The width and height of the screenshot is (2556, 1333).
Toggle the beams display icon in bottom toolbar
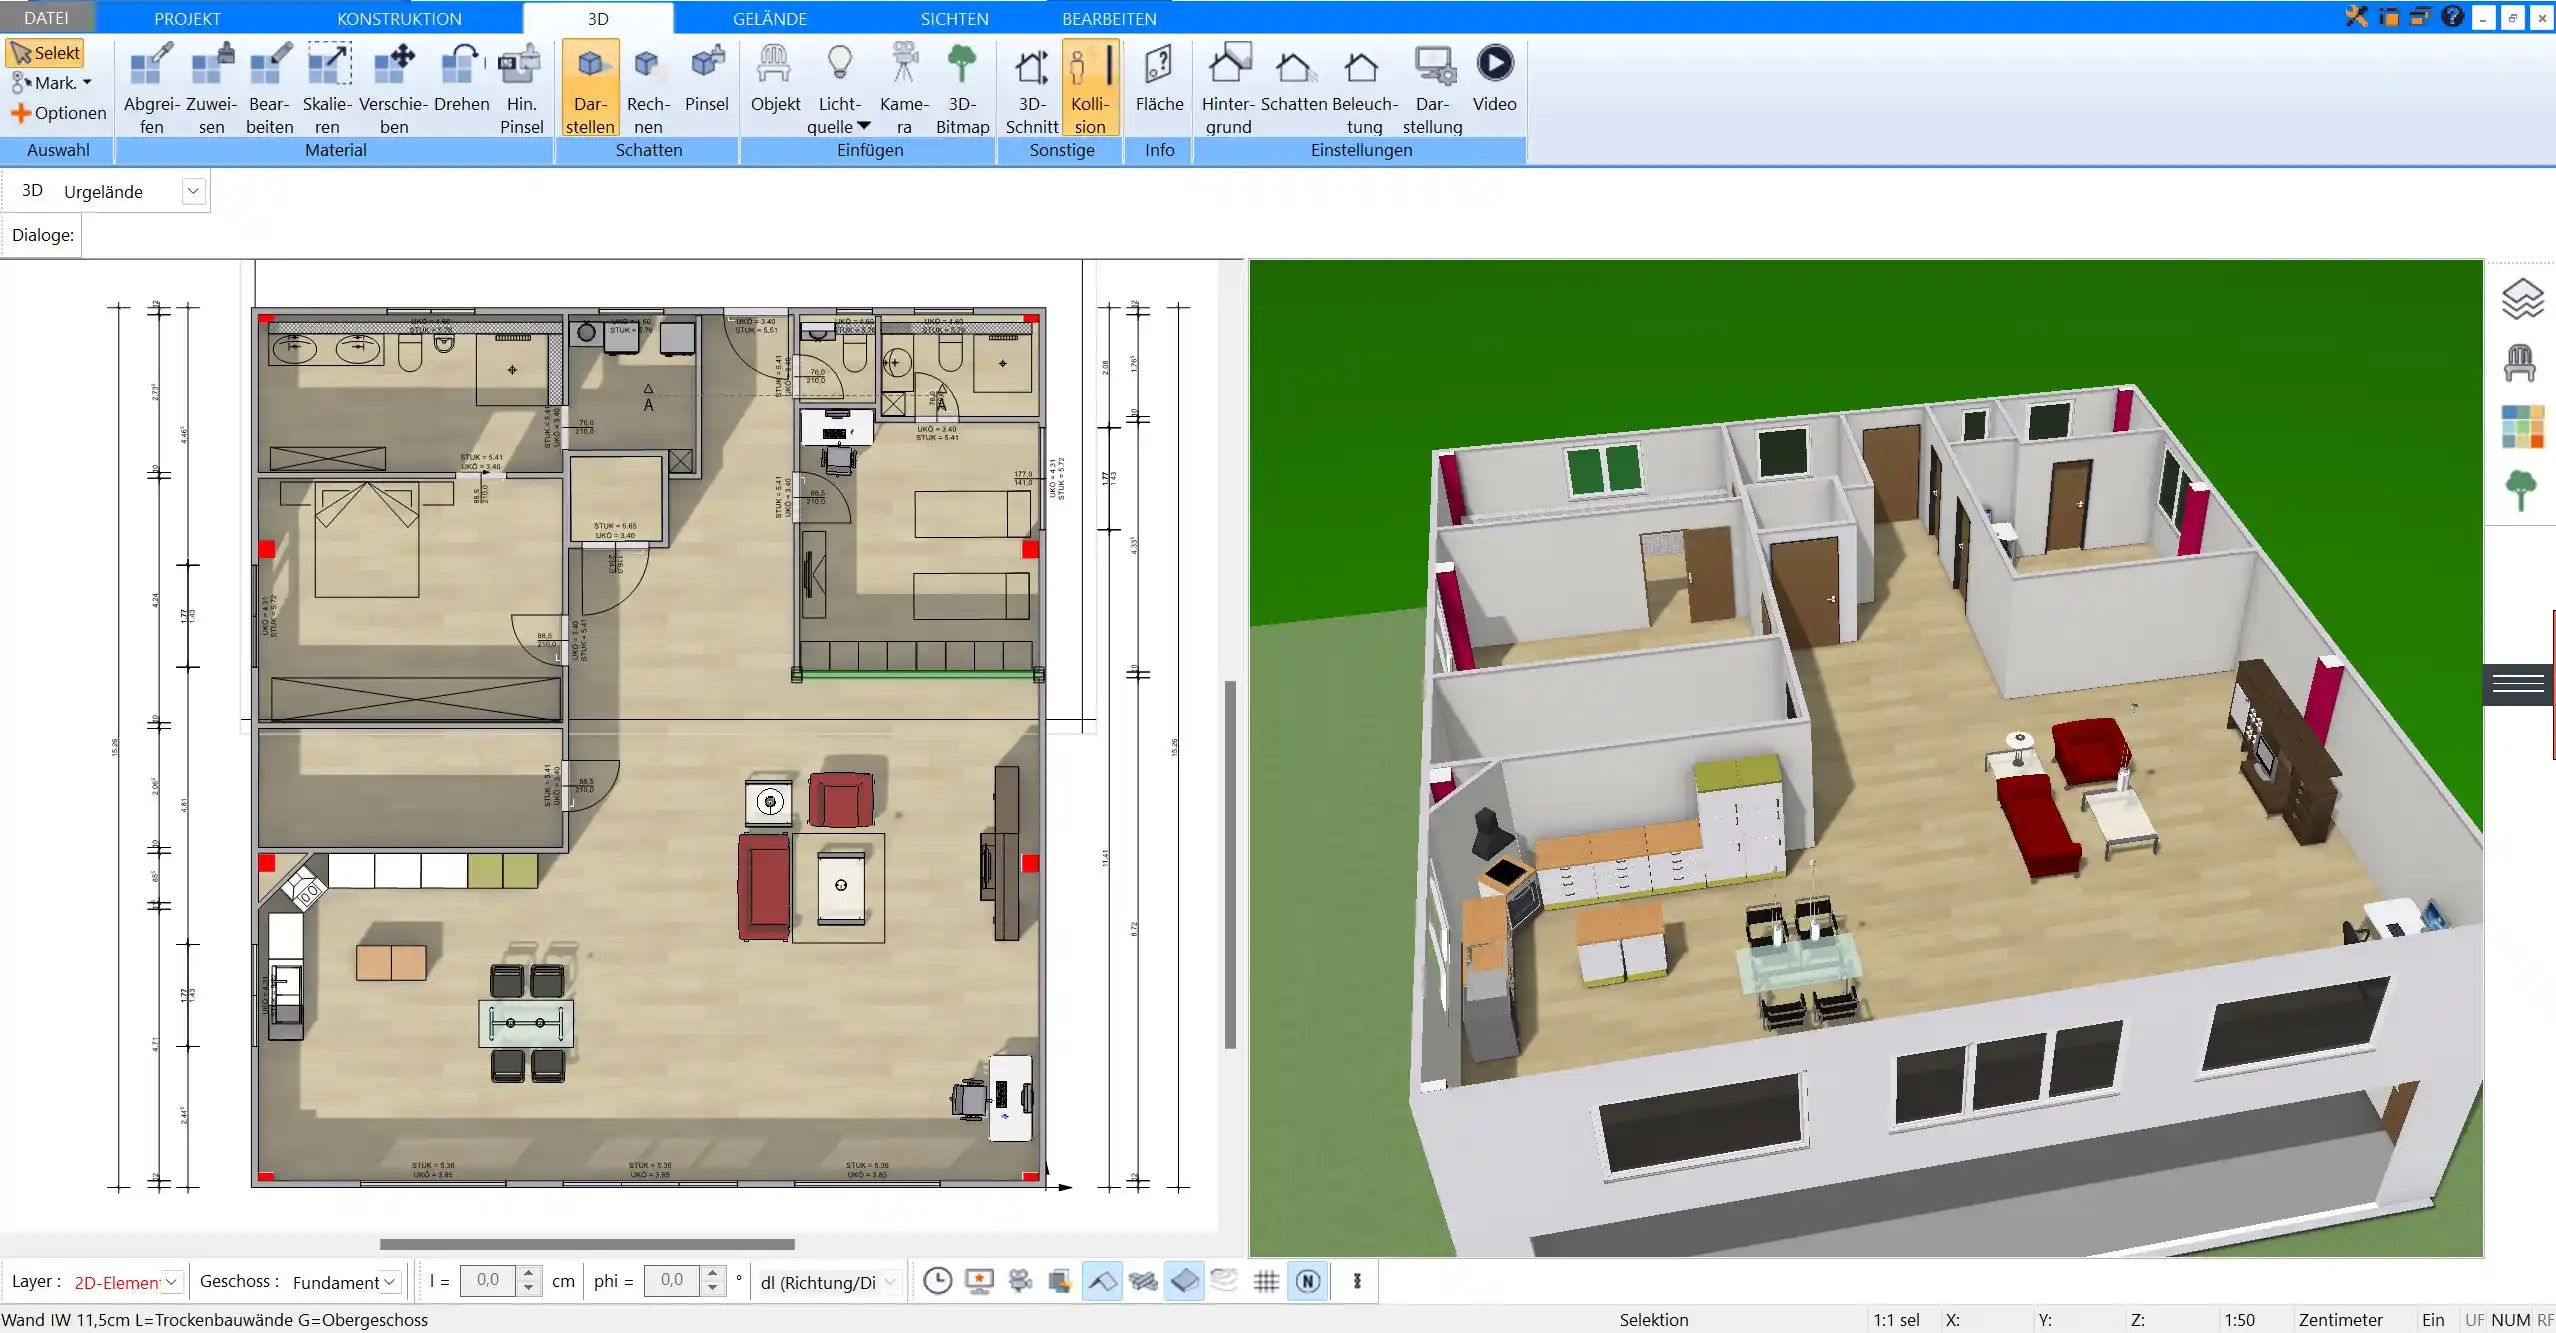click(x=1143, y=1281)
